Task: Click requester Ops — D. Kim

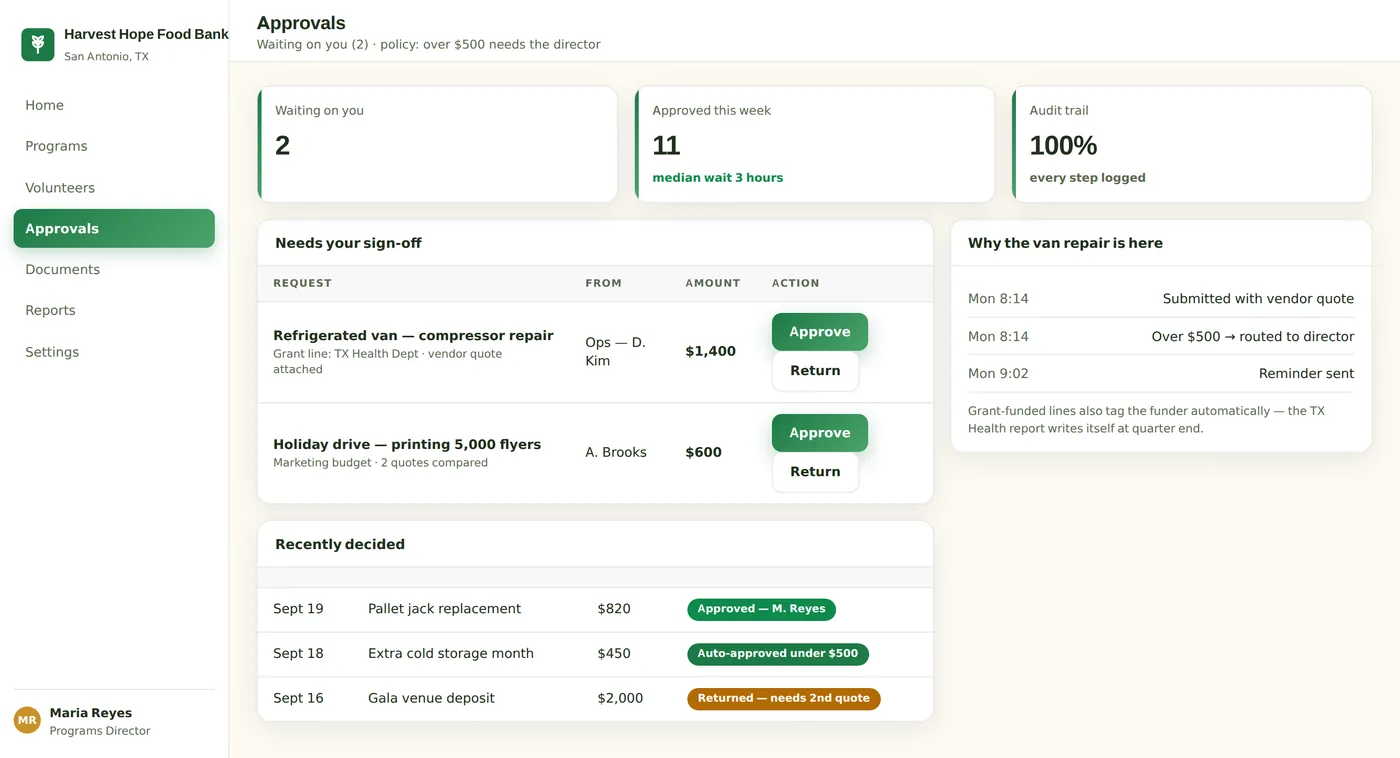Action: [616, 352]
